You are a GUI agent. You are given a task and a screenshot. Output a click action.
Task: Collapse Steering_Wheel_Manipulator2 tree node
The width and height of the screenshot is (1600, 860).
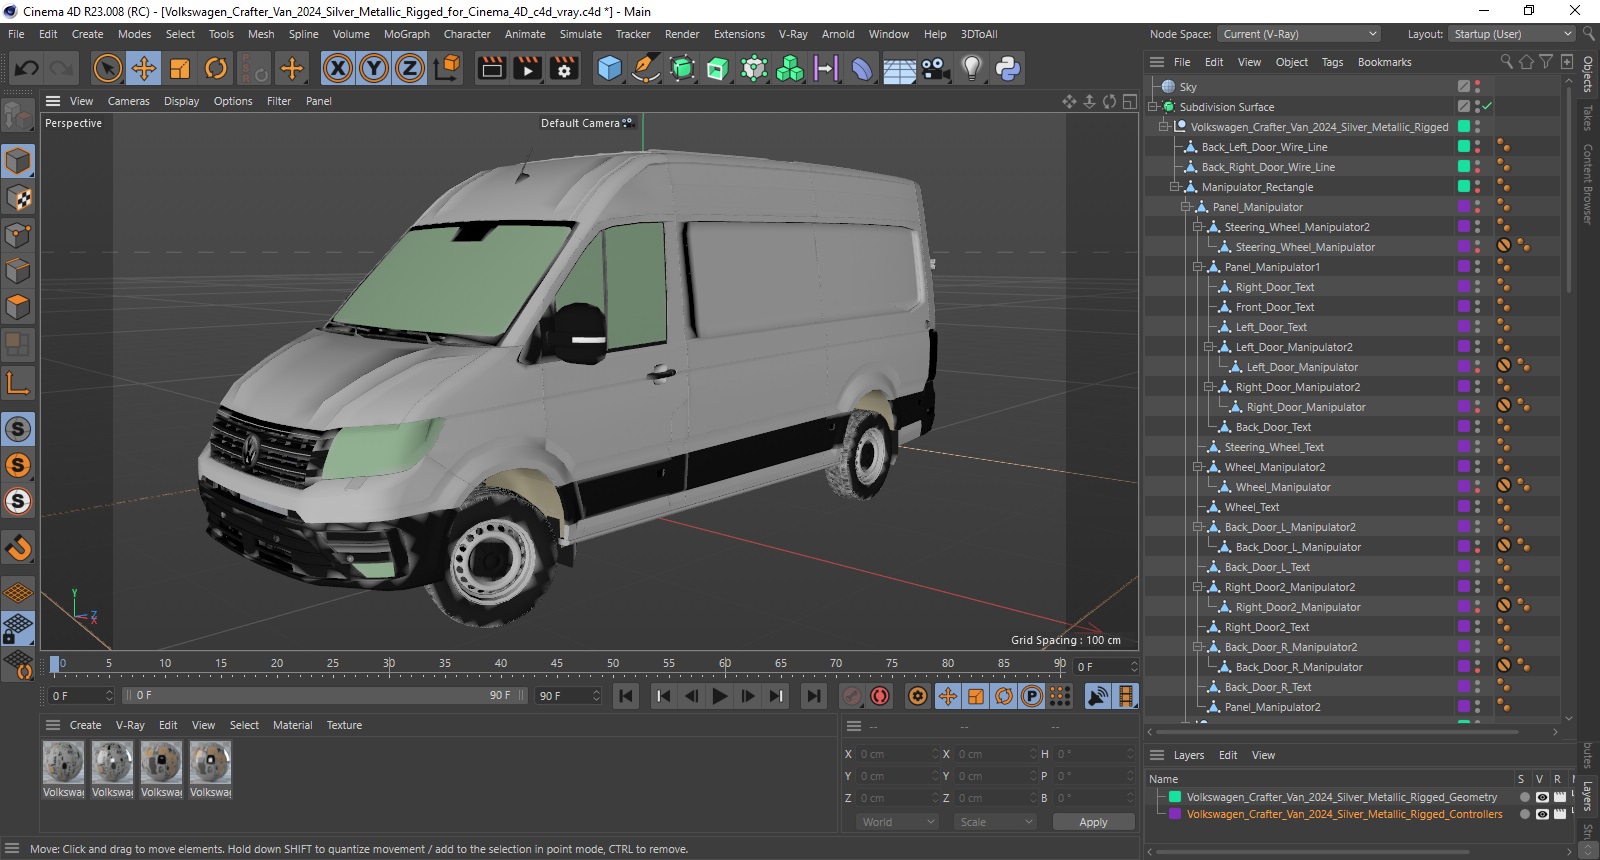(1198, 227)
